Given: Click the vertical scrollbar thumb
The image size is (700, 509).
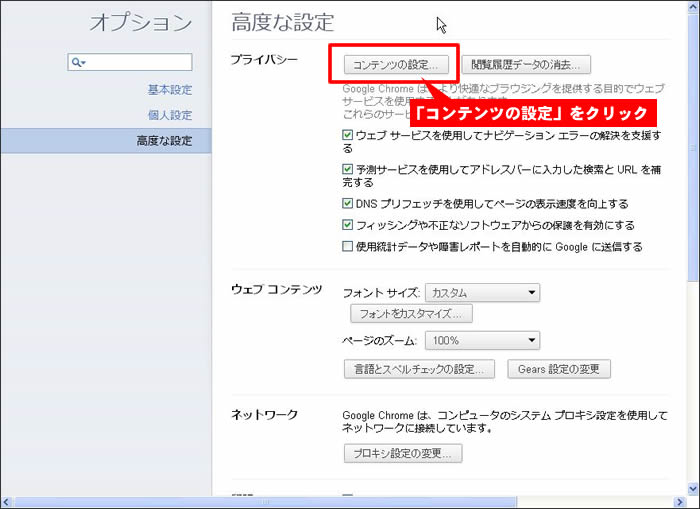Looking at the screenshot, I should pyautogui.click(x=693, y=147).
